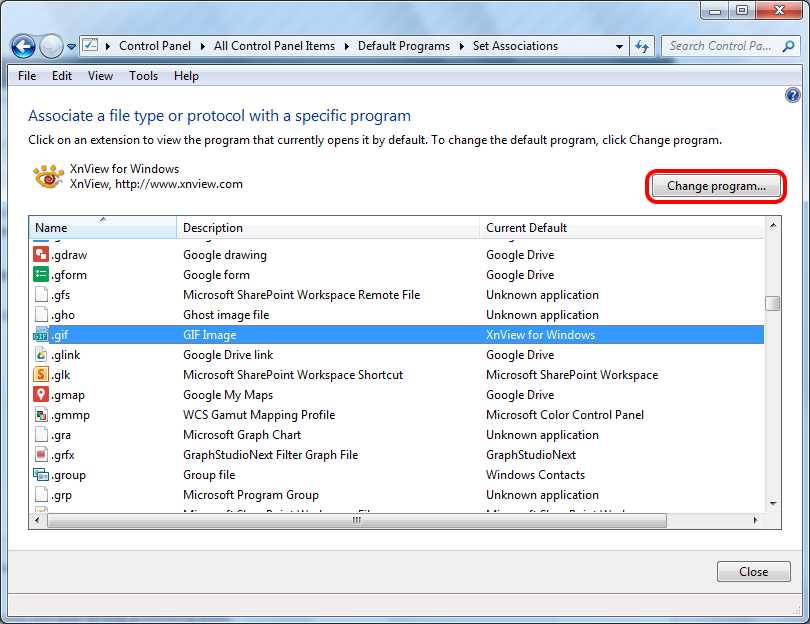This screenshot has height=624, width=810.
Task: Click the vertical scrollbar up arrow
Action: click(772, 225)
